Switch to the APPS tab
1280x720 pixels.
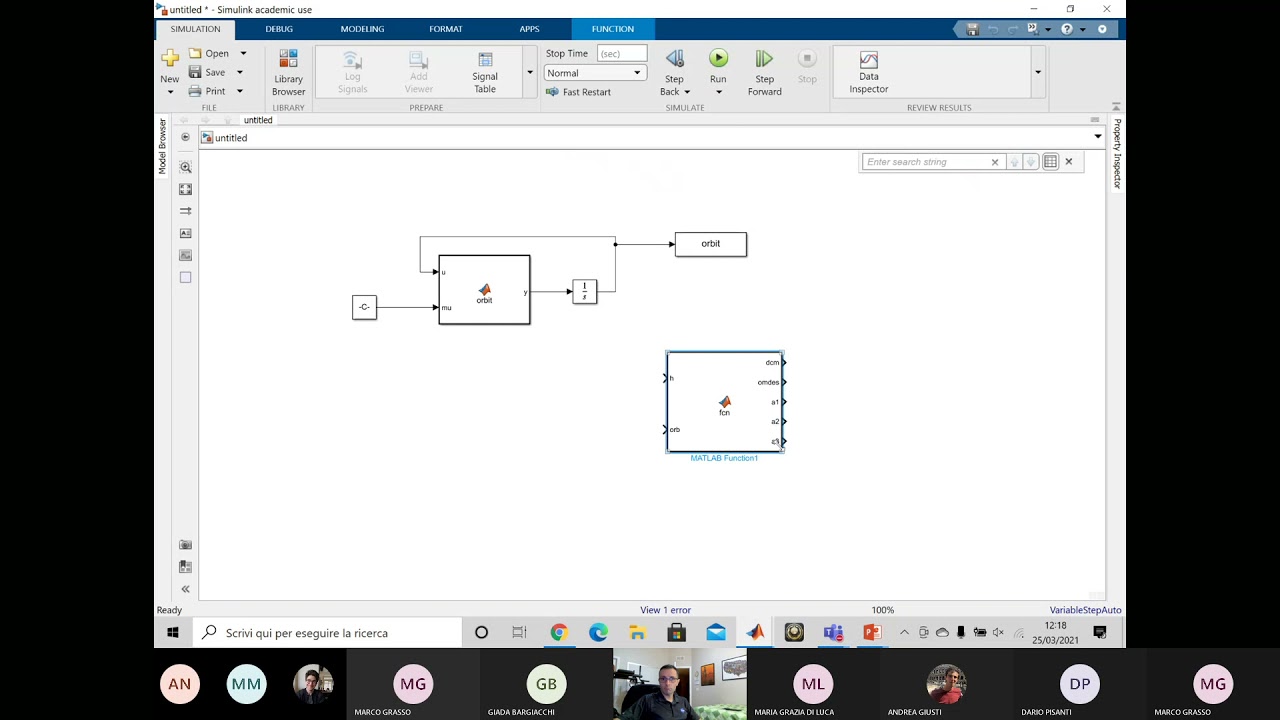[529, 29]
